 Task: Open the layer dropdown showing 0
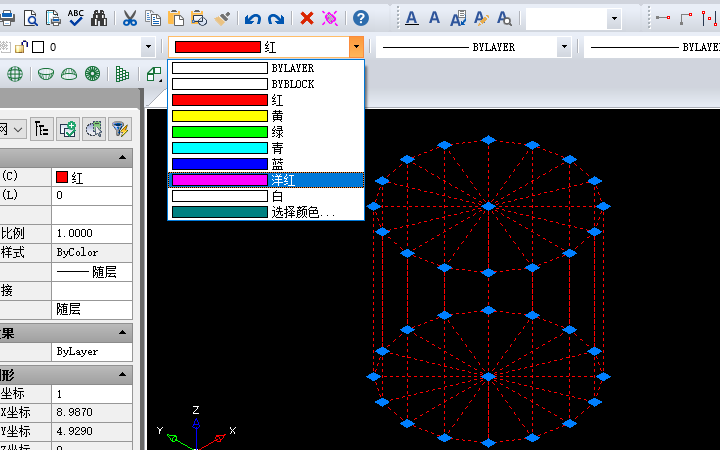(x=148, y=47)
